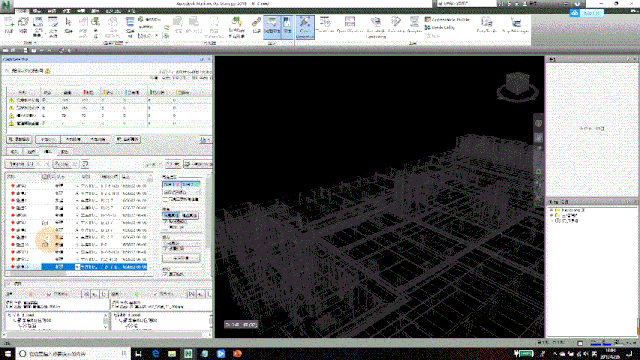
Task: Open the Quantification tool icon
Action: (350, 24)
